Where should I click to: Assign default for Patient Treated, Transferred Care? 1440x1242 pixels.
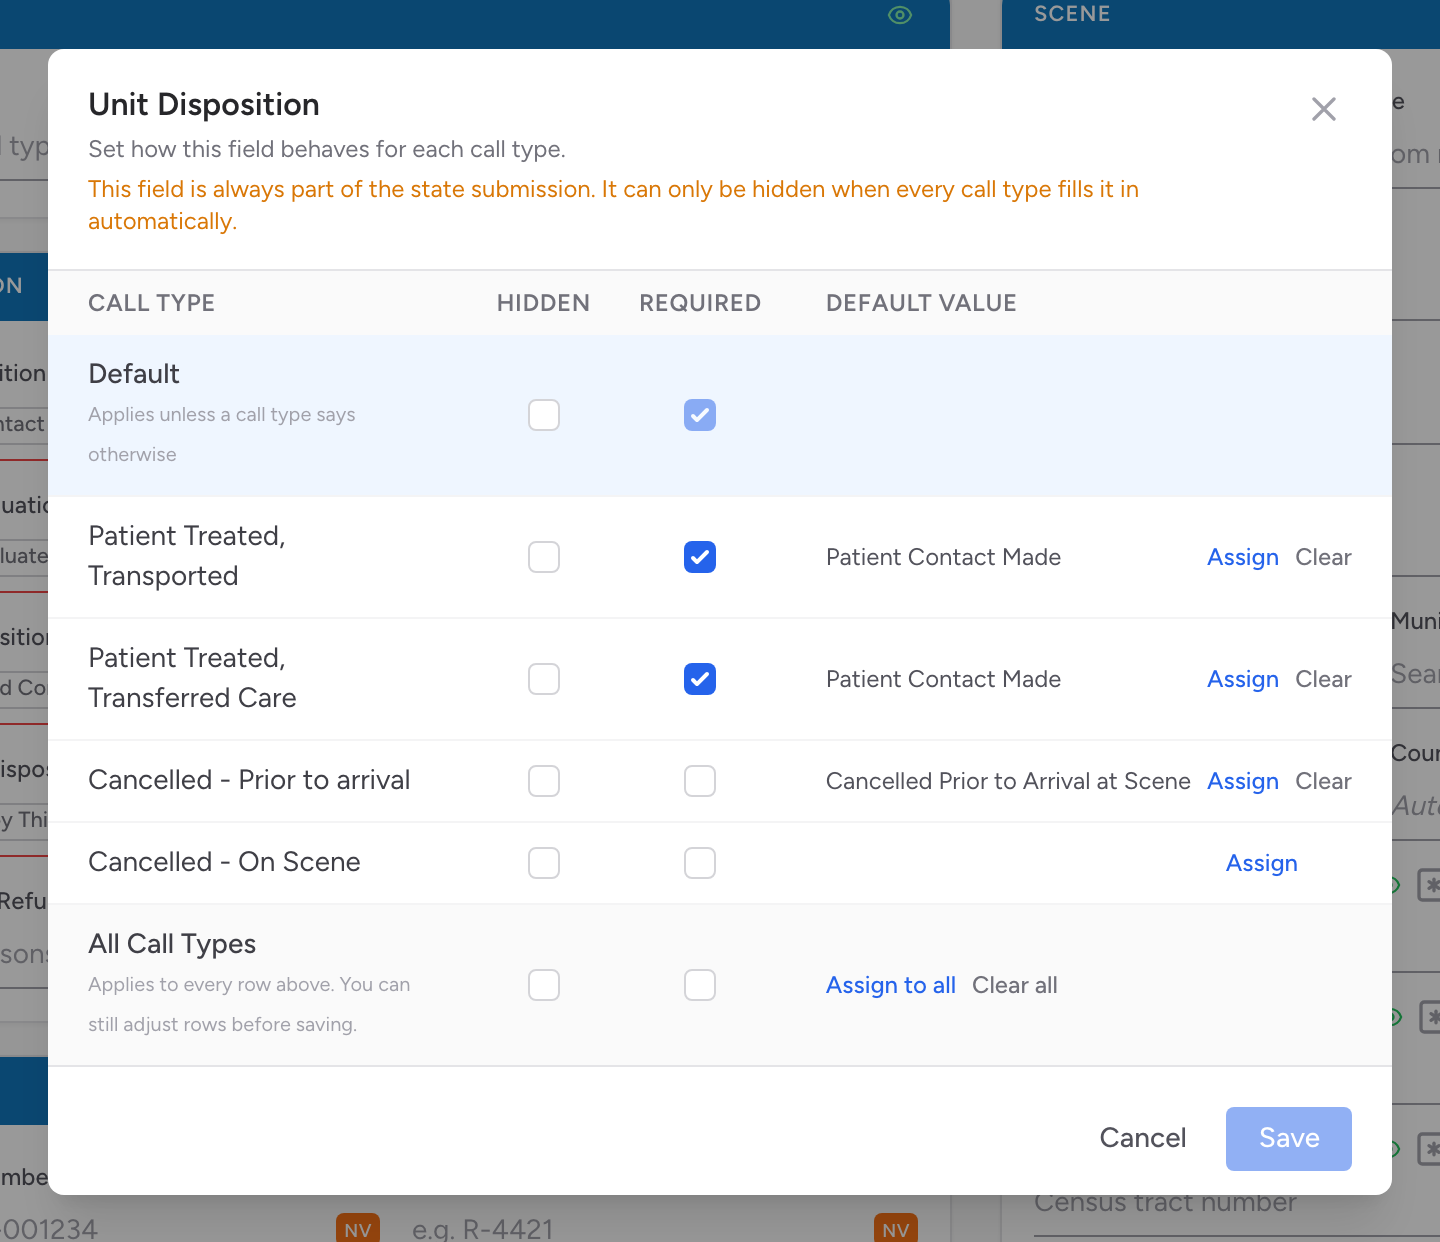click(x=1243, y=679)
